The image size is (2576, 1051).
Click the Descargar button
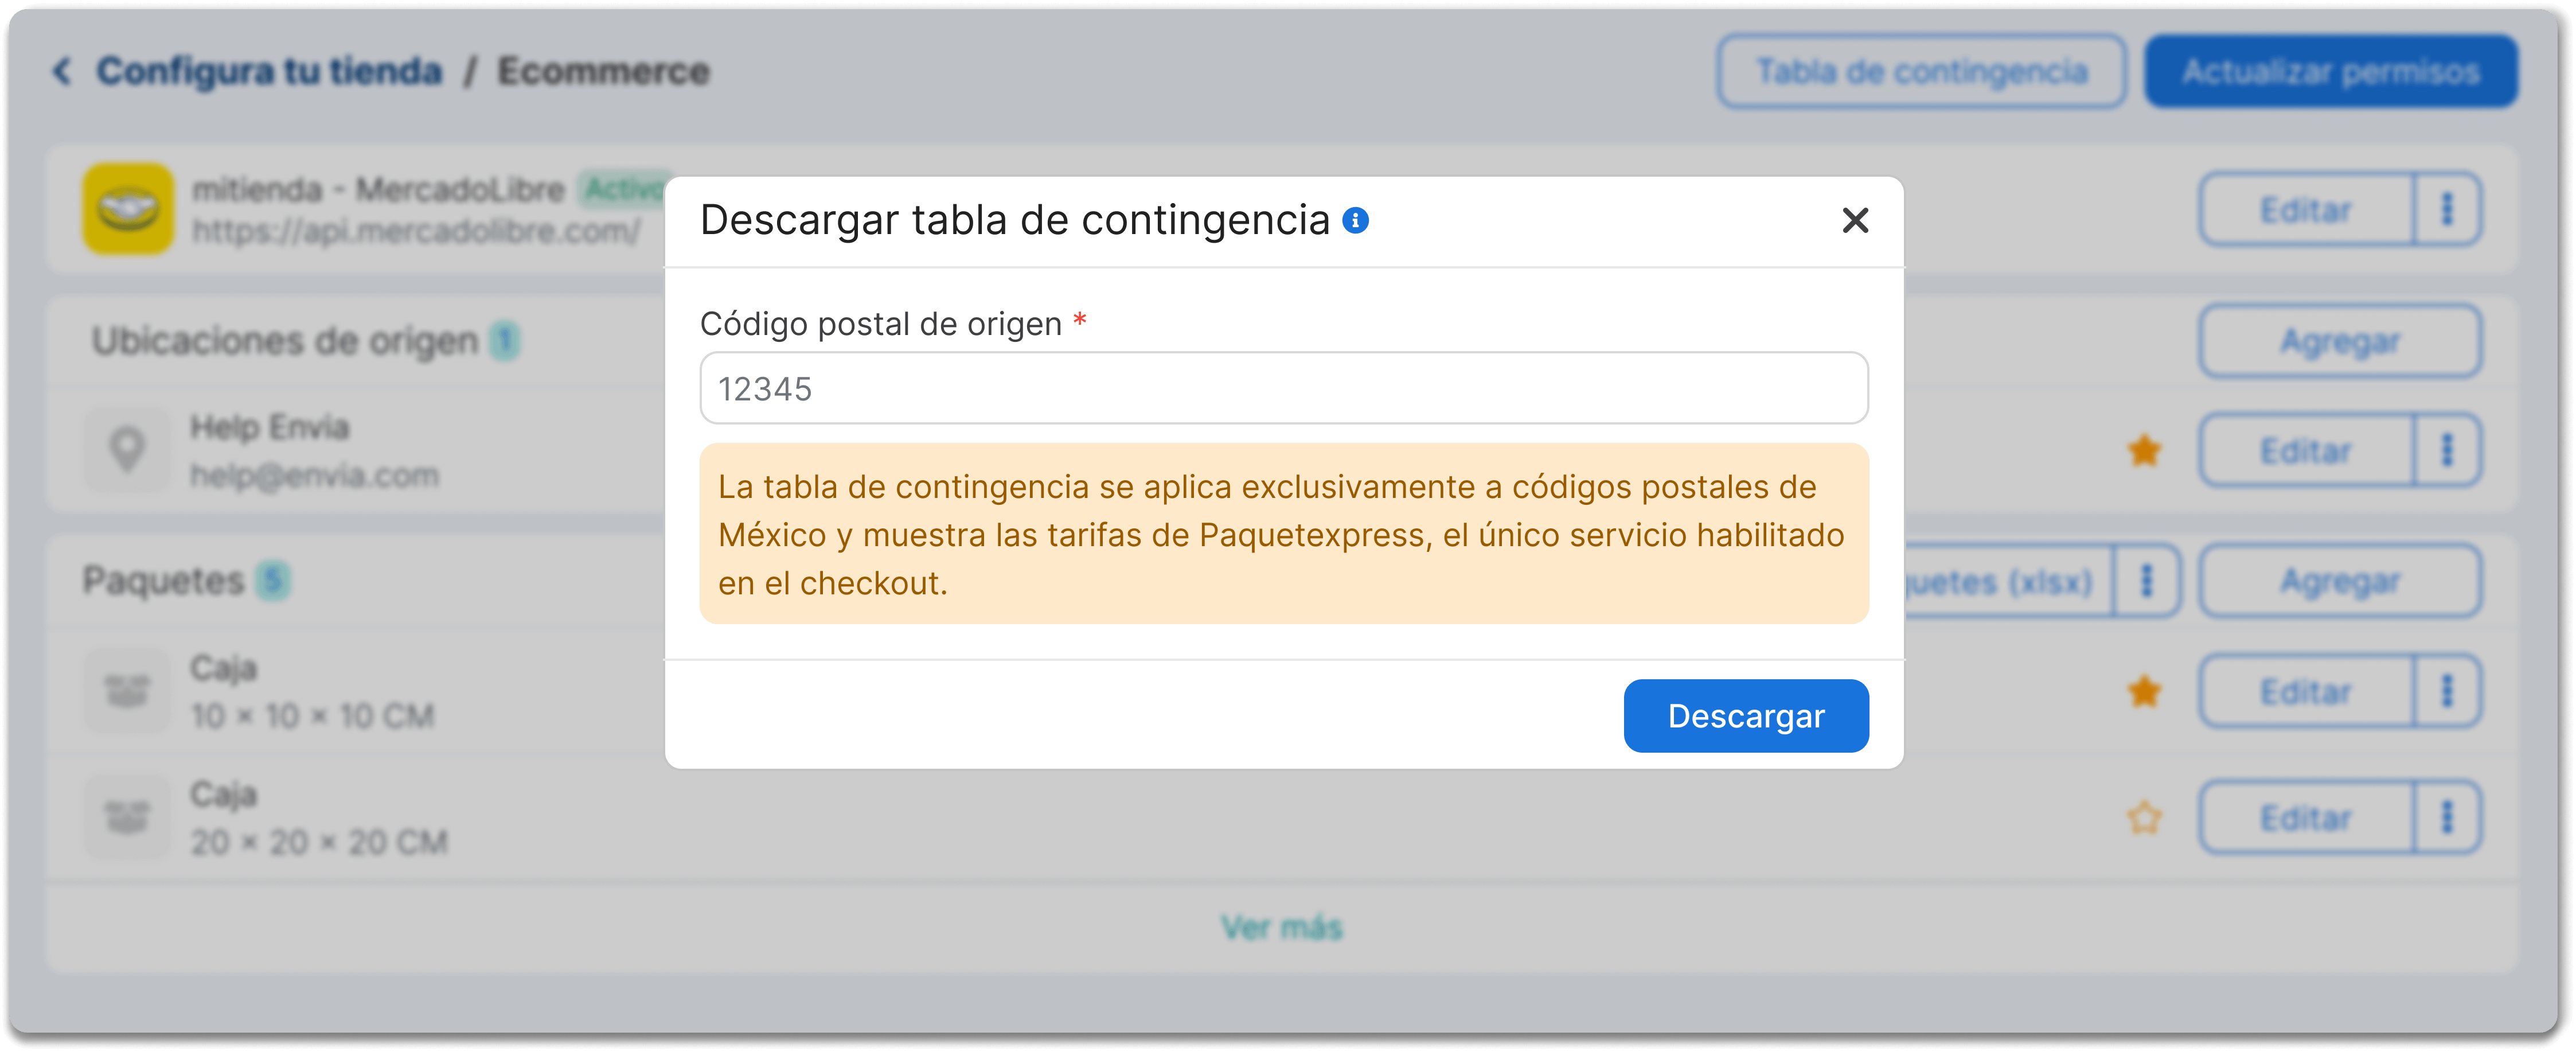[1746, 716]
